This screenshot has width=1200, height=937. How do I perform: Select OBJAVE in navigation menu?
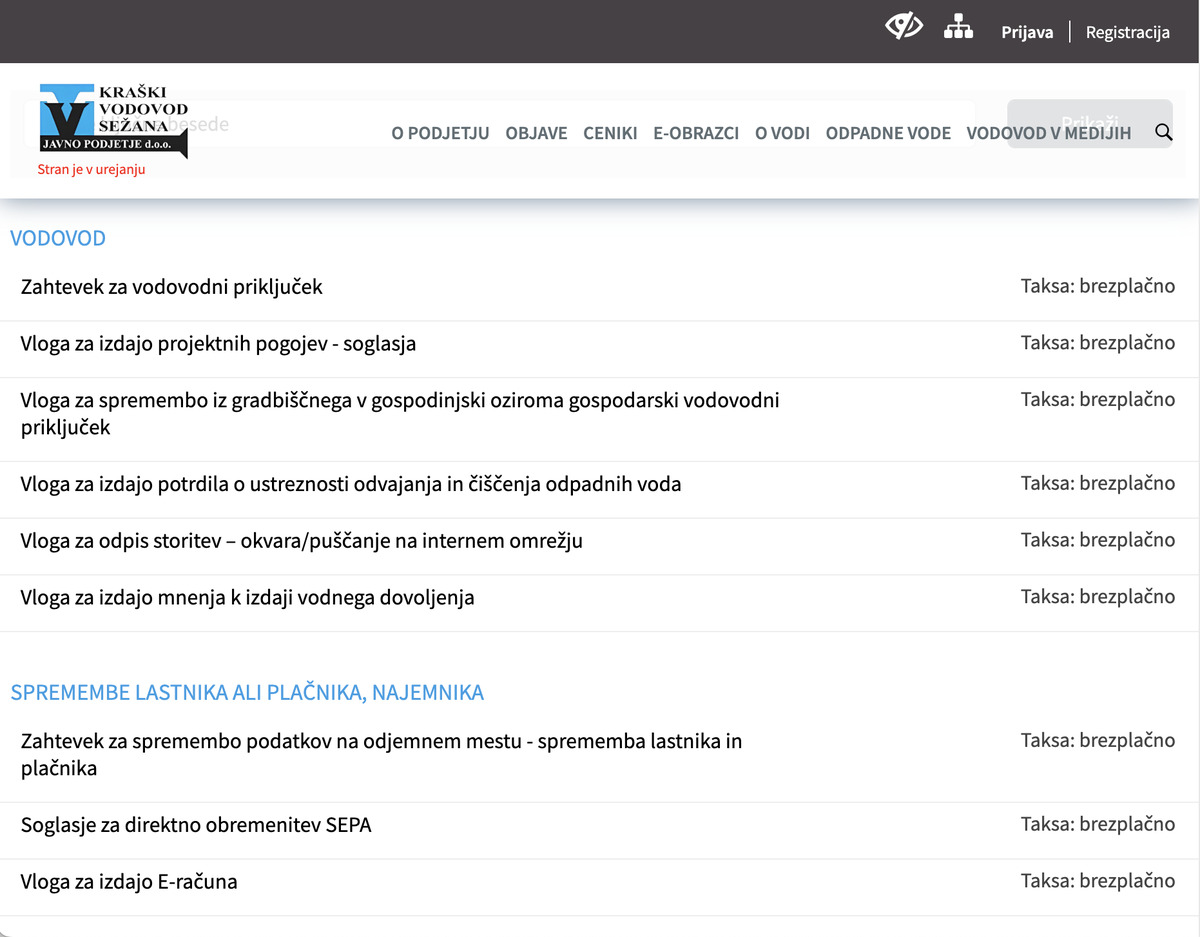tap(536, 133)
